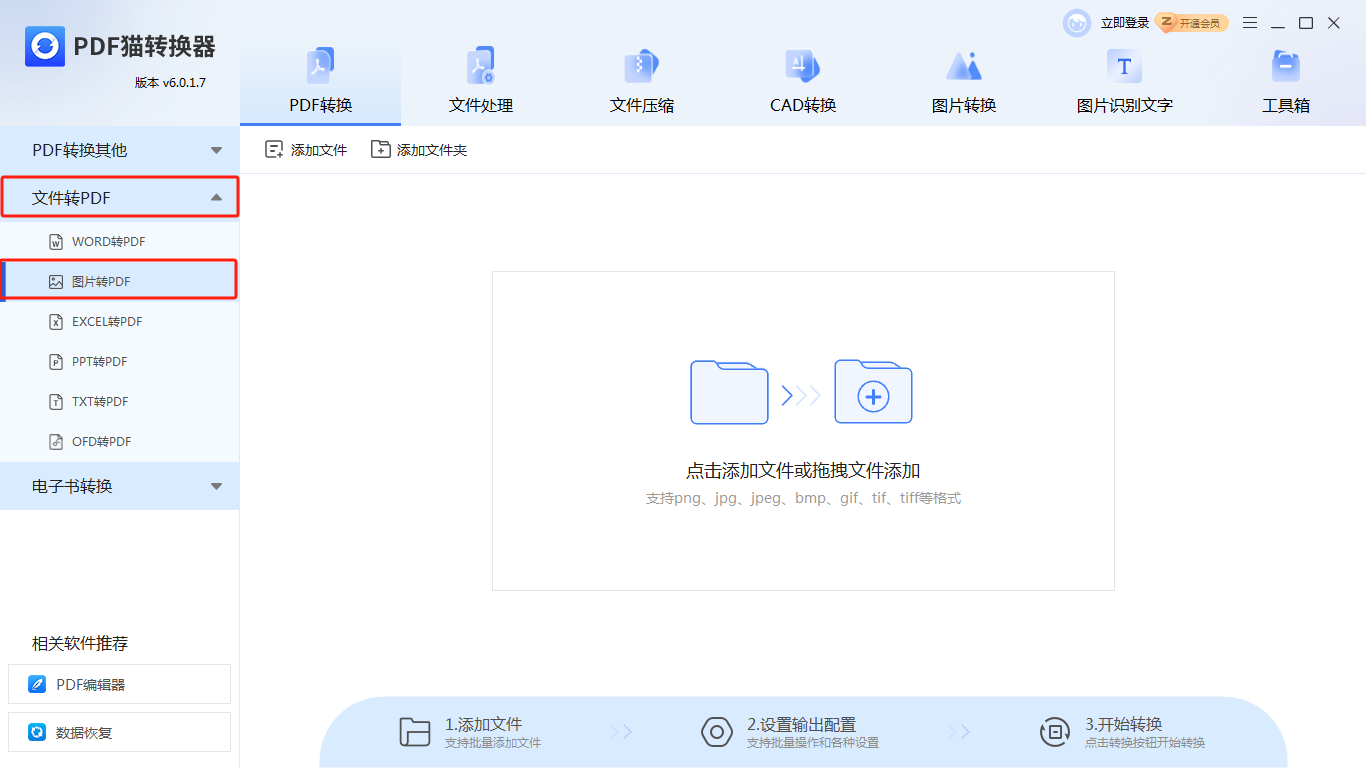Click the 工具箱 toolbox icon
Viewport: 1366px width, 768px height.
(x=1285, y=66)
